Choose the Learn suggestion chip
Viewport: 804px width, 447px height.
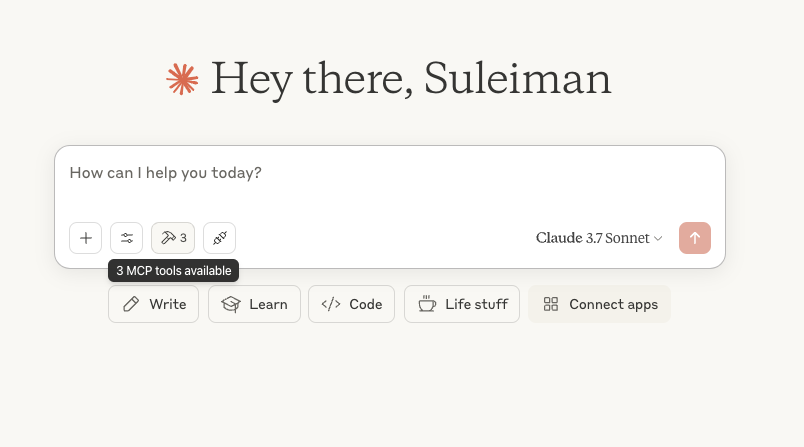(x=253, y=304)
